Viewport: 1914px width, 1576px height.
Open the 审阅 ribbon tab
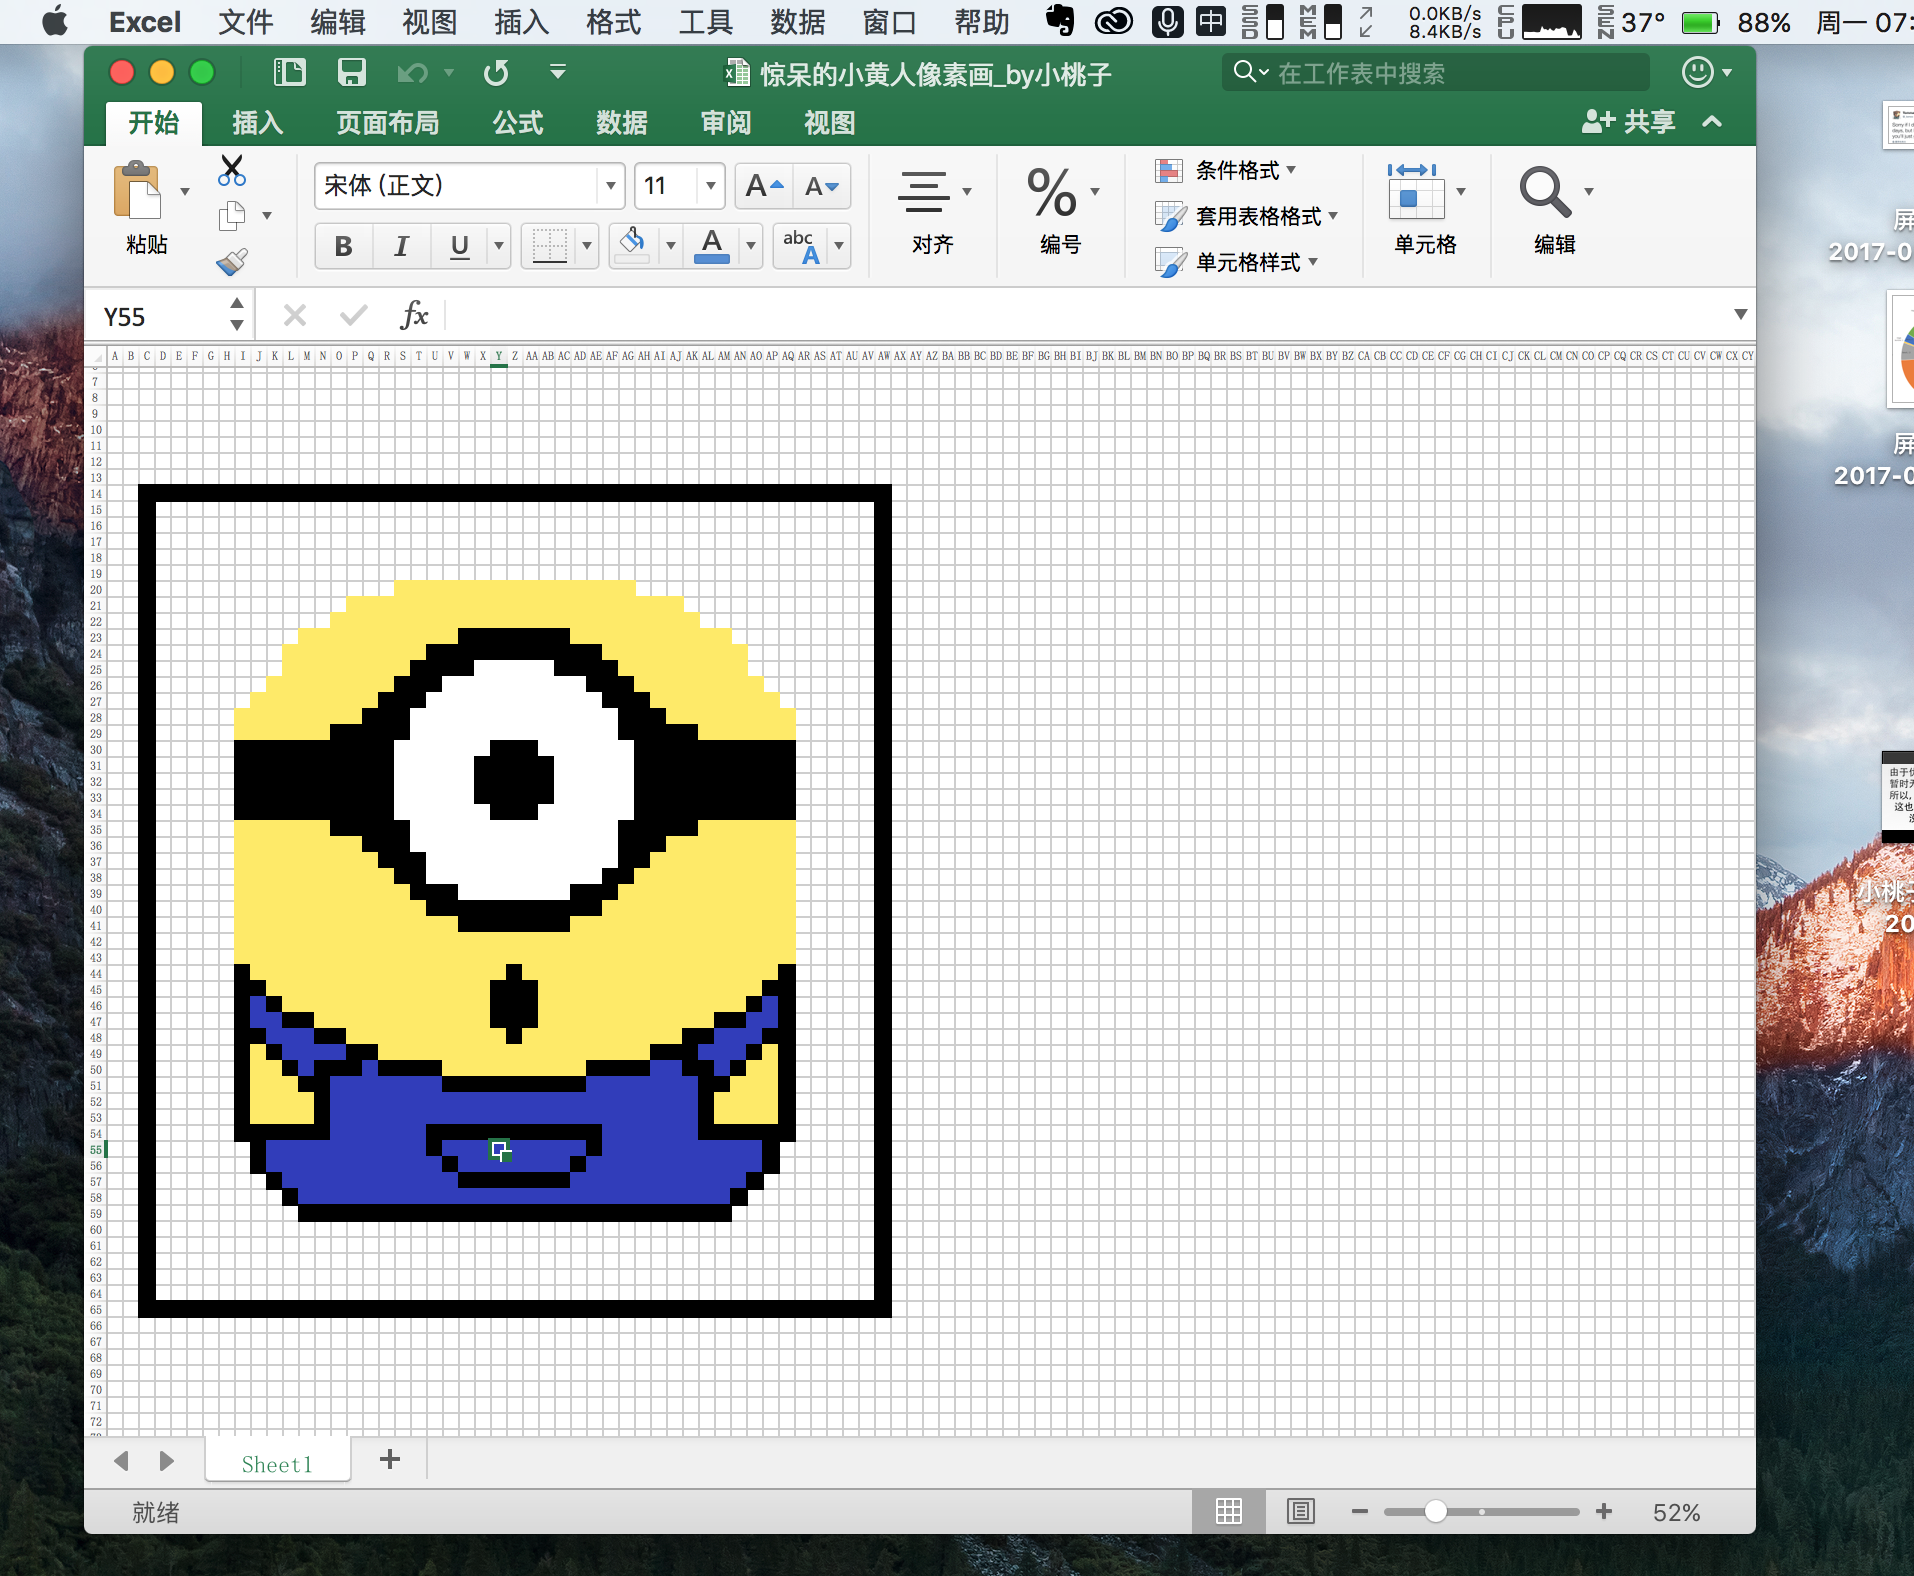point(726,123)
